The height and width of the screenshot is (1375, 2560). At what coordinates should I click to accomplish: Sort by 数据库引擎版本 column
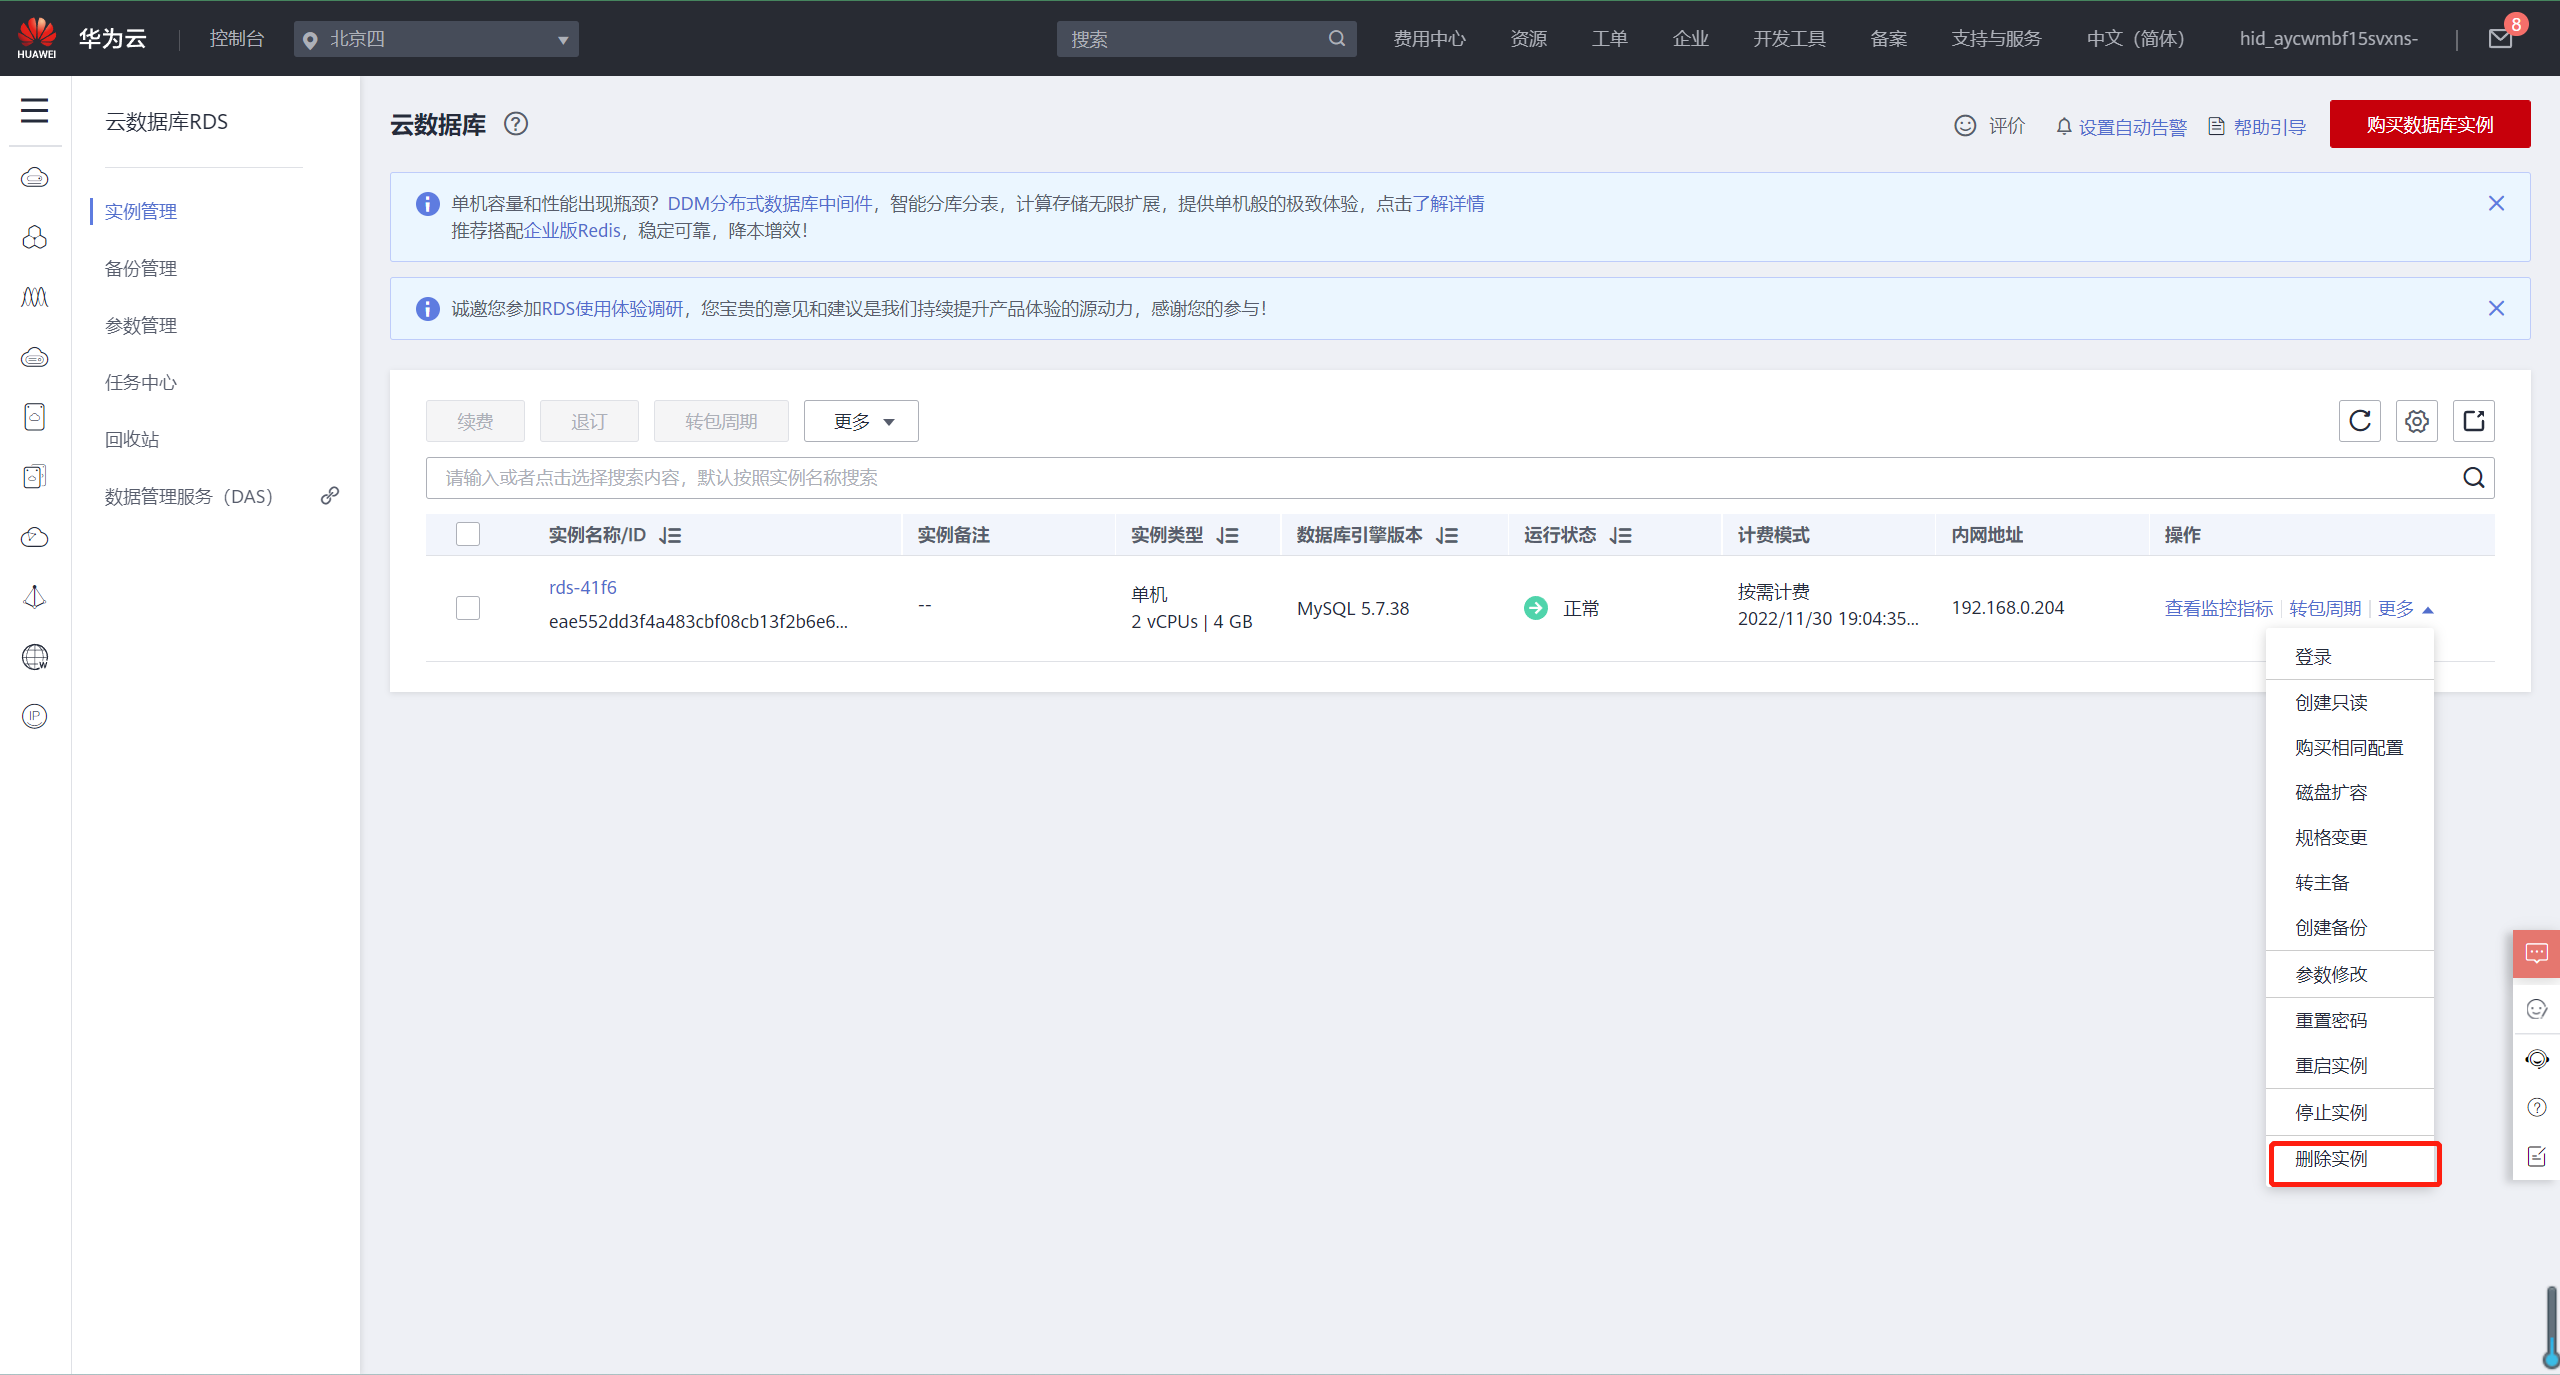(1446, 536)
